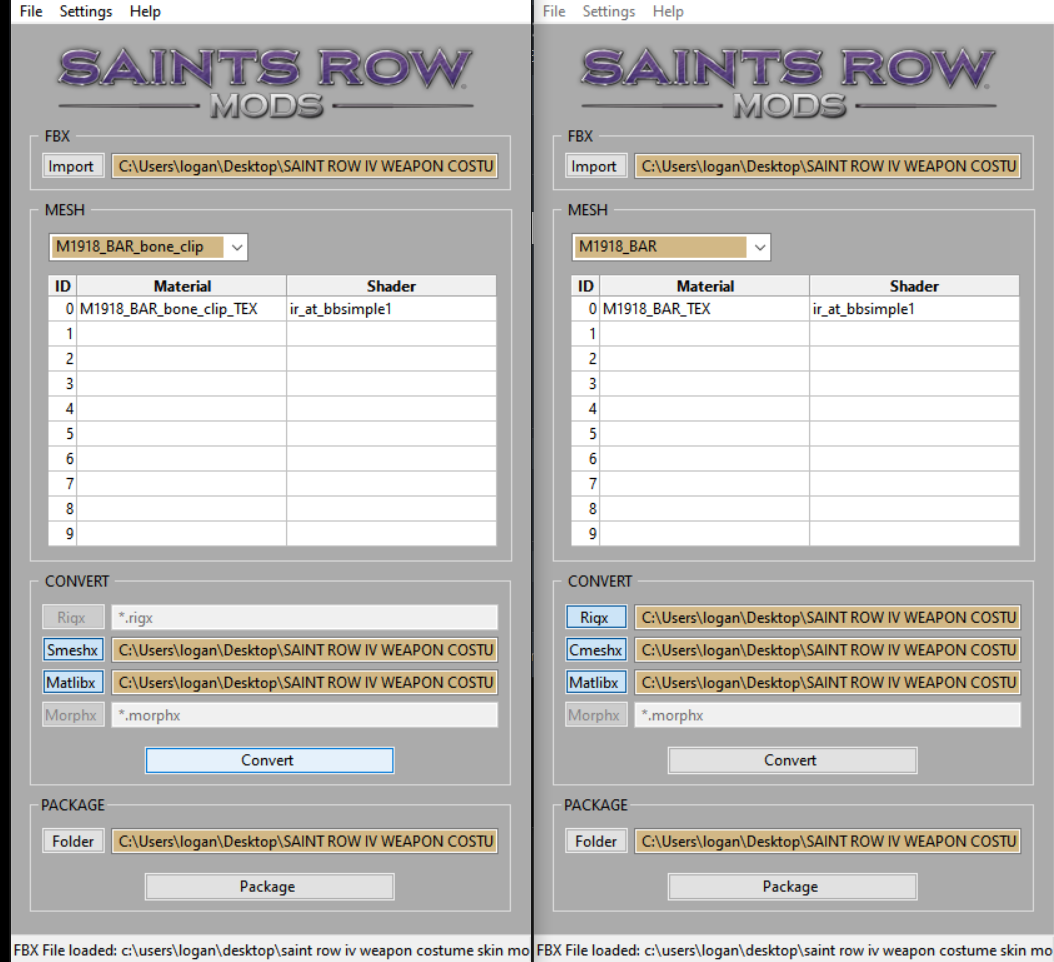
Task: Open the File menu in left window
Action: click(31, 11)
